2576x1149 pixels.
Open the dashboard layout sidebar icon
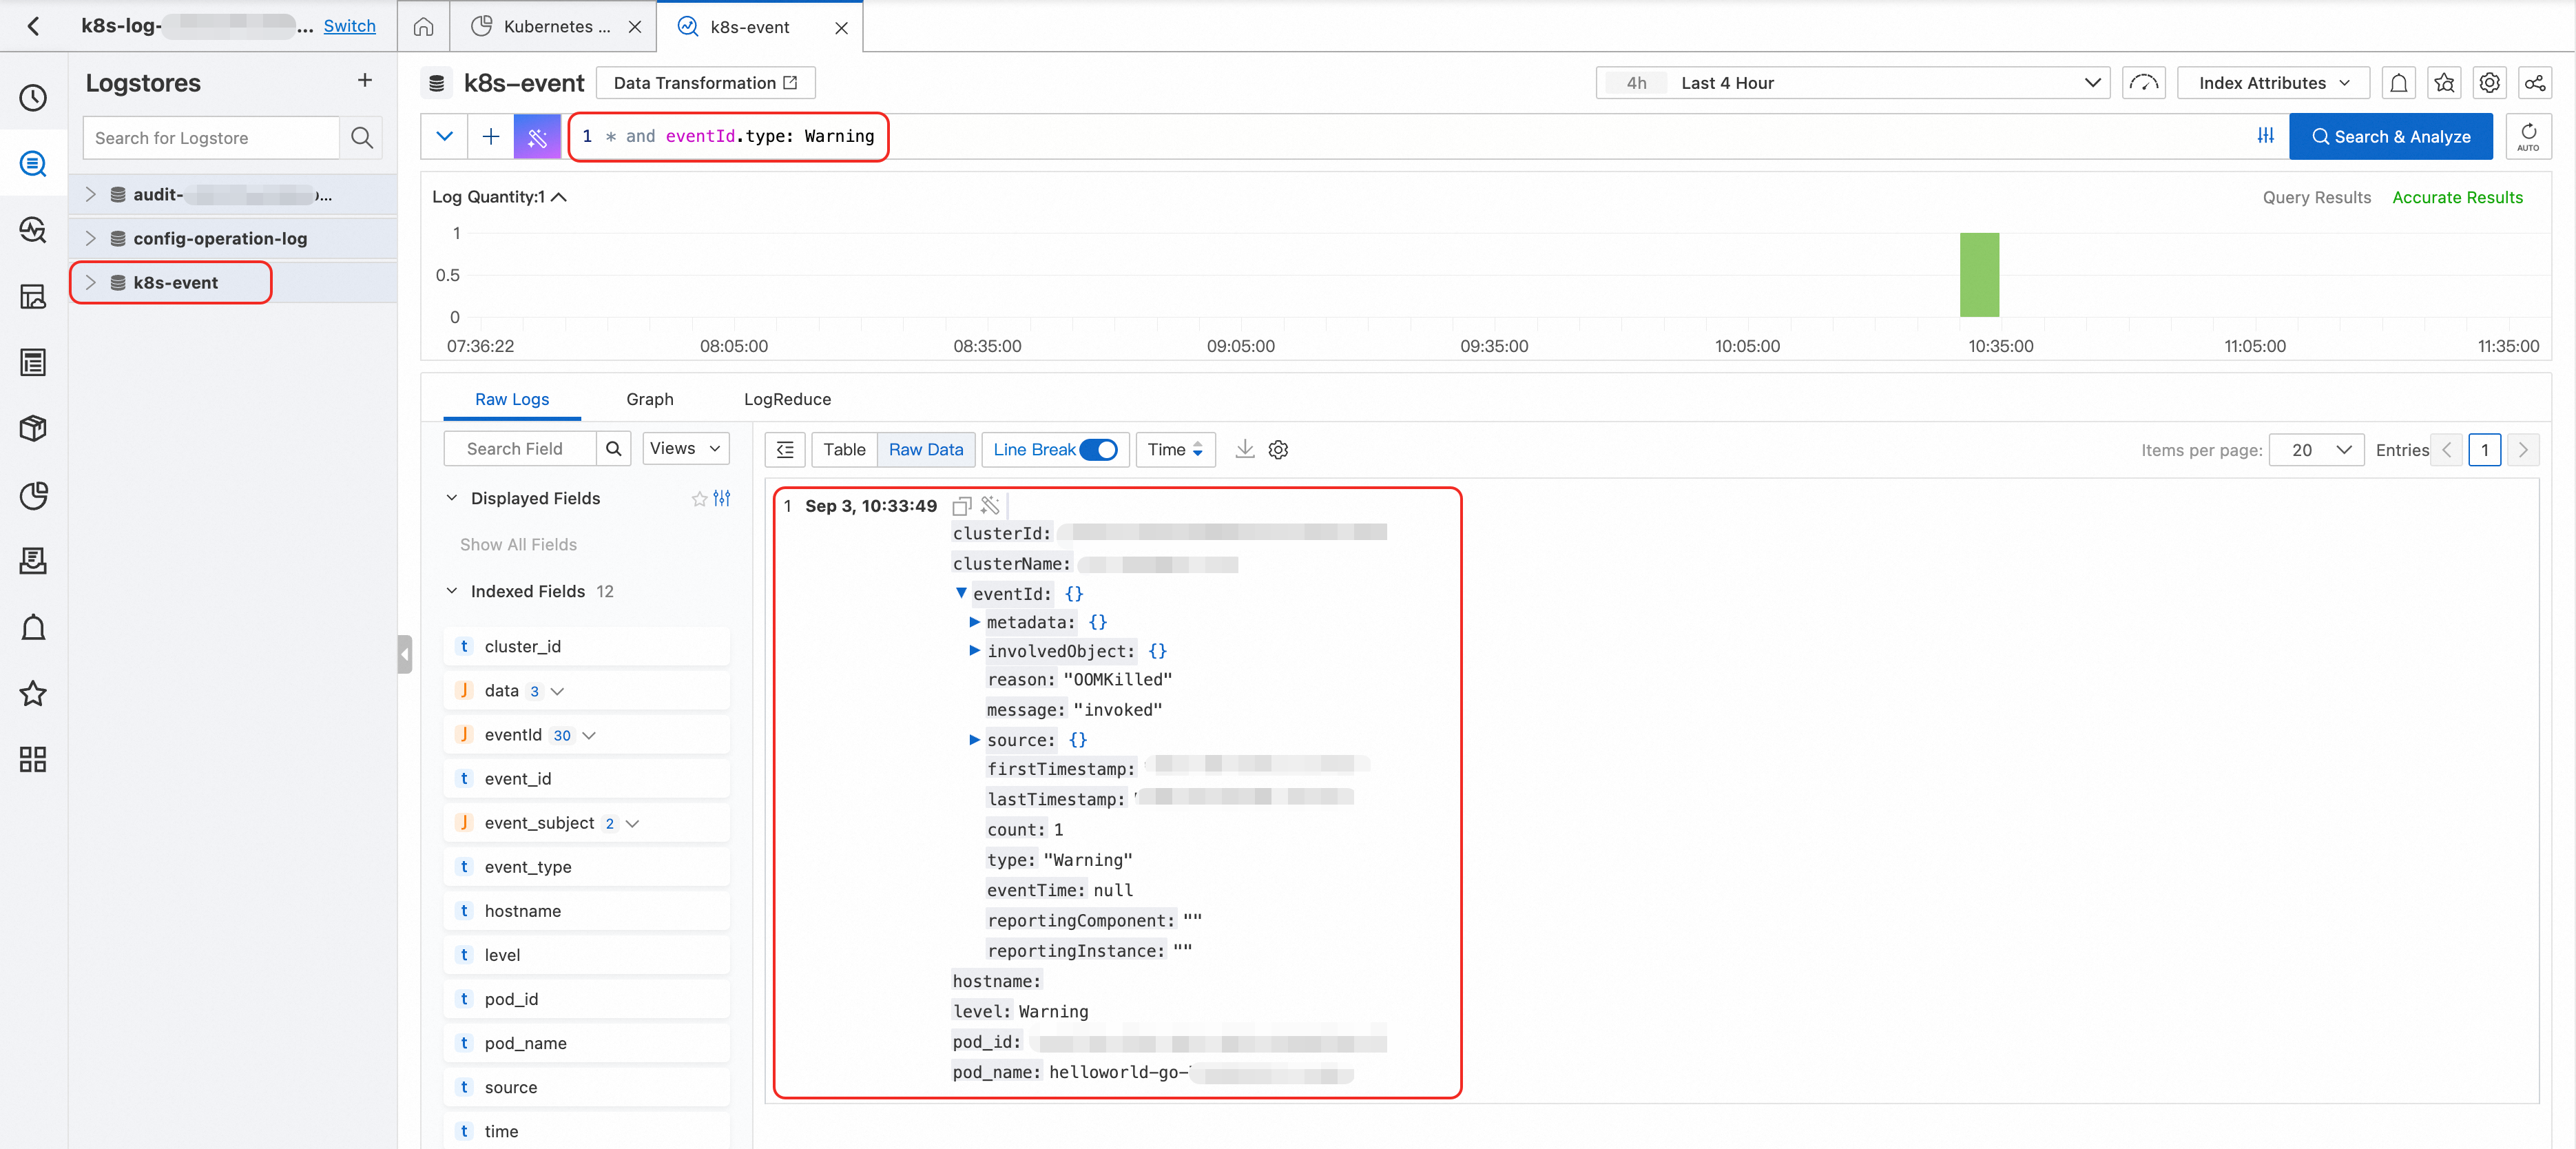(x=33, y=296)
